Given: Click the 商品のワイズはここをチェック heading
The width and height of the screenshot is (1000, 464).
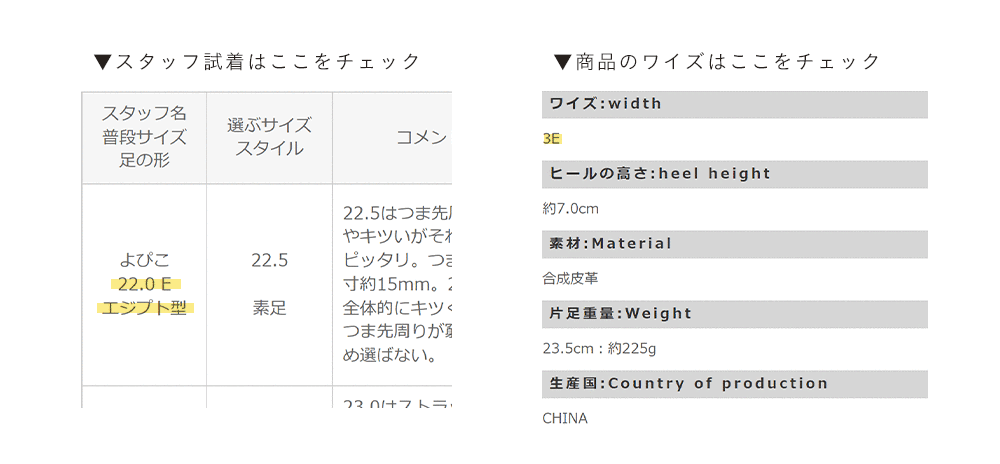Looking at the screenshot, I should (x=717, y=62).
